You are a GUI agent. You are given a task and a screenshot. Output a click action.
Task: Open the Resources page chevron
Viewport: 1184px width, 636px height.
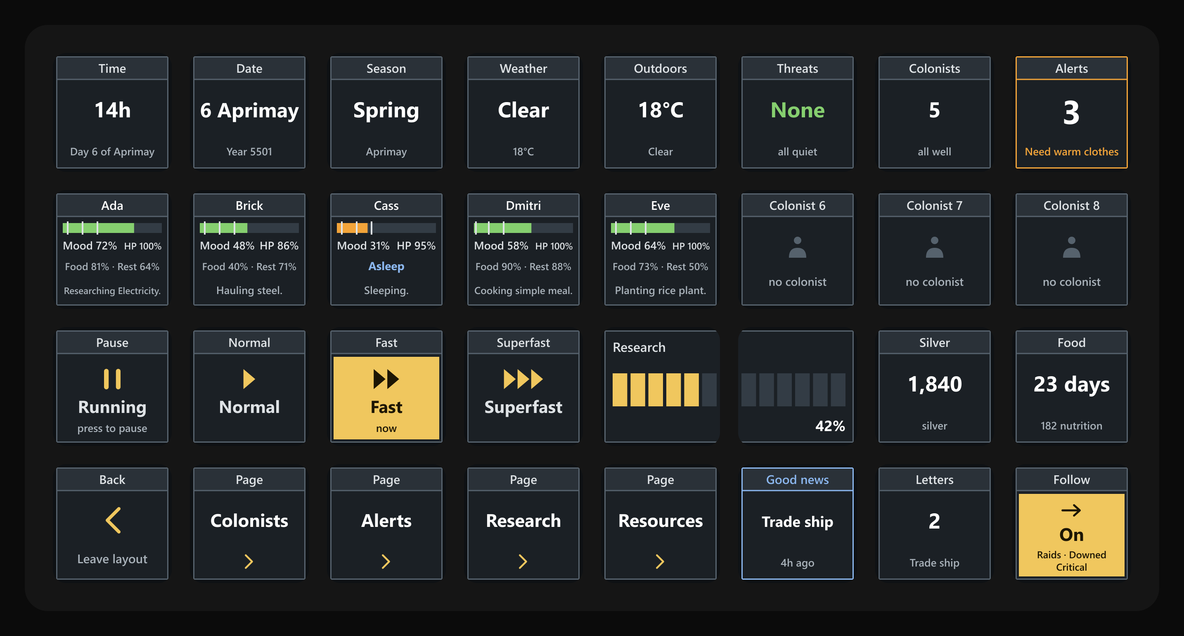click(x=660, y=561)
